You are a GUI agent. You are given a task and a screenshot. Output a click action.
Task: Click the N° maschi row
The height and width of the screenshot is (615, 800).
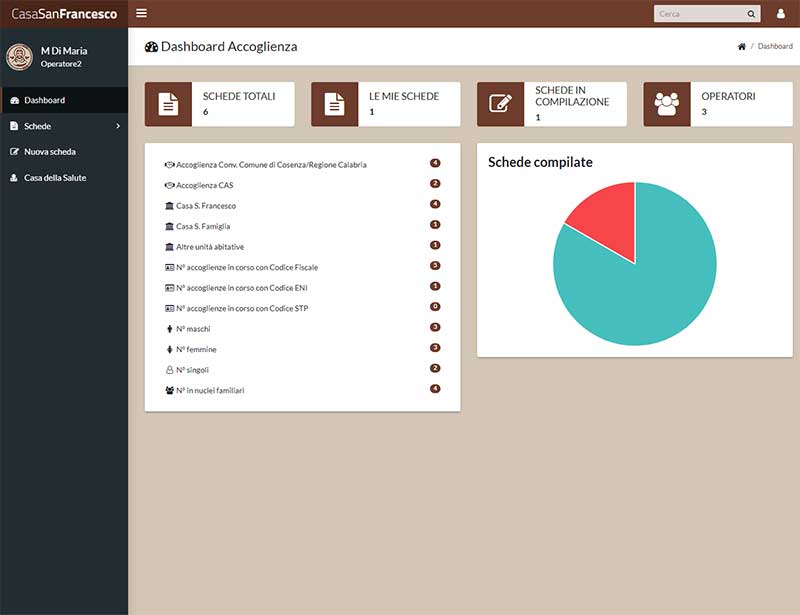pyautogui.click(x=303, y=329)
